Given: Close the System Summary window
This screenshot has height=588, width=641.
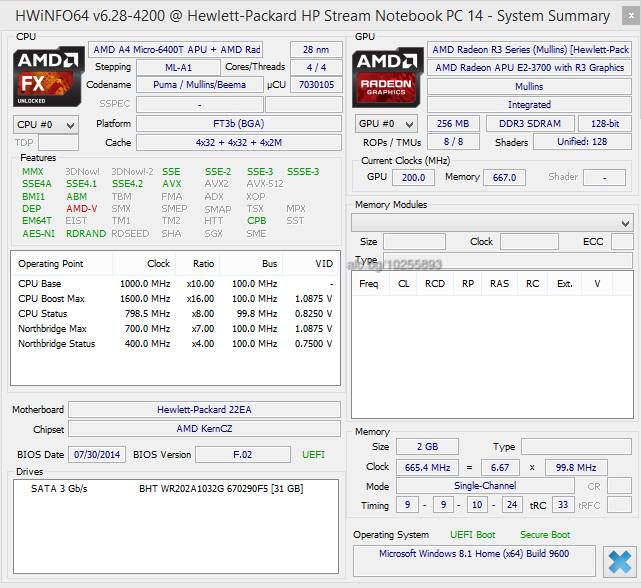Looking at the screenshot, I should [631, 16].
